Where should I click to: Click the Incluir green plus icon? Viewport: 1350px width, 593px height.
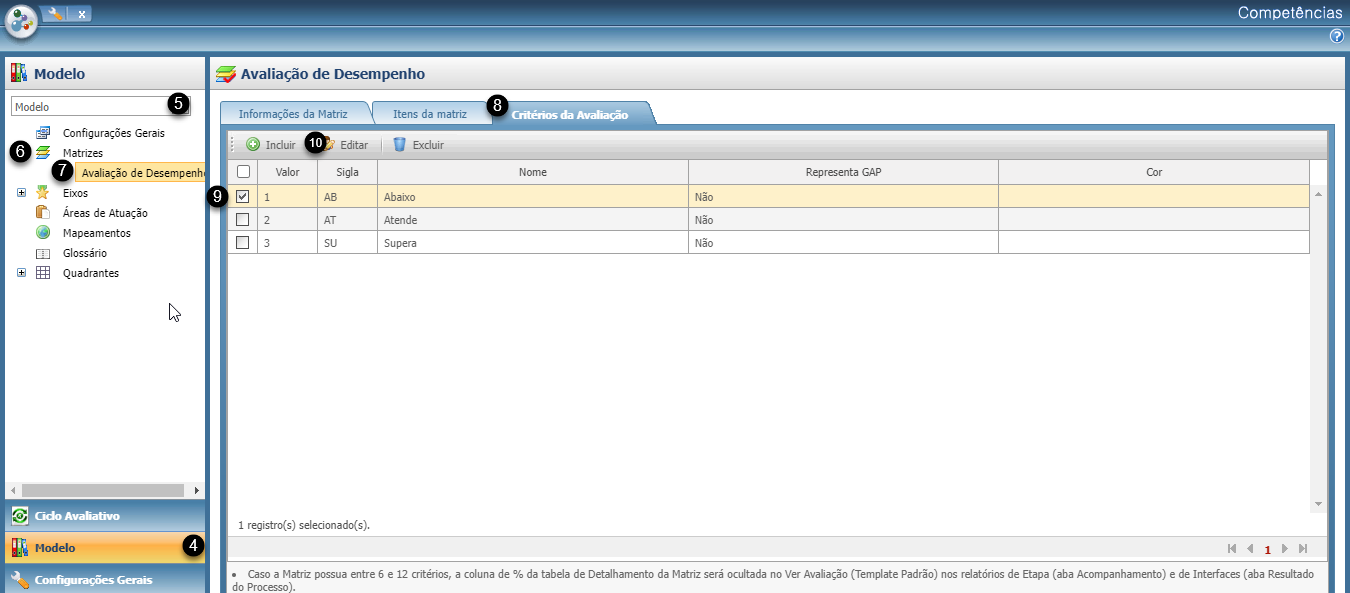tap(253, 144)
